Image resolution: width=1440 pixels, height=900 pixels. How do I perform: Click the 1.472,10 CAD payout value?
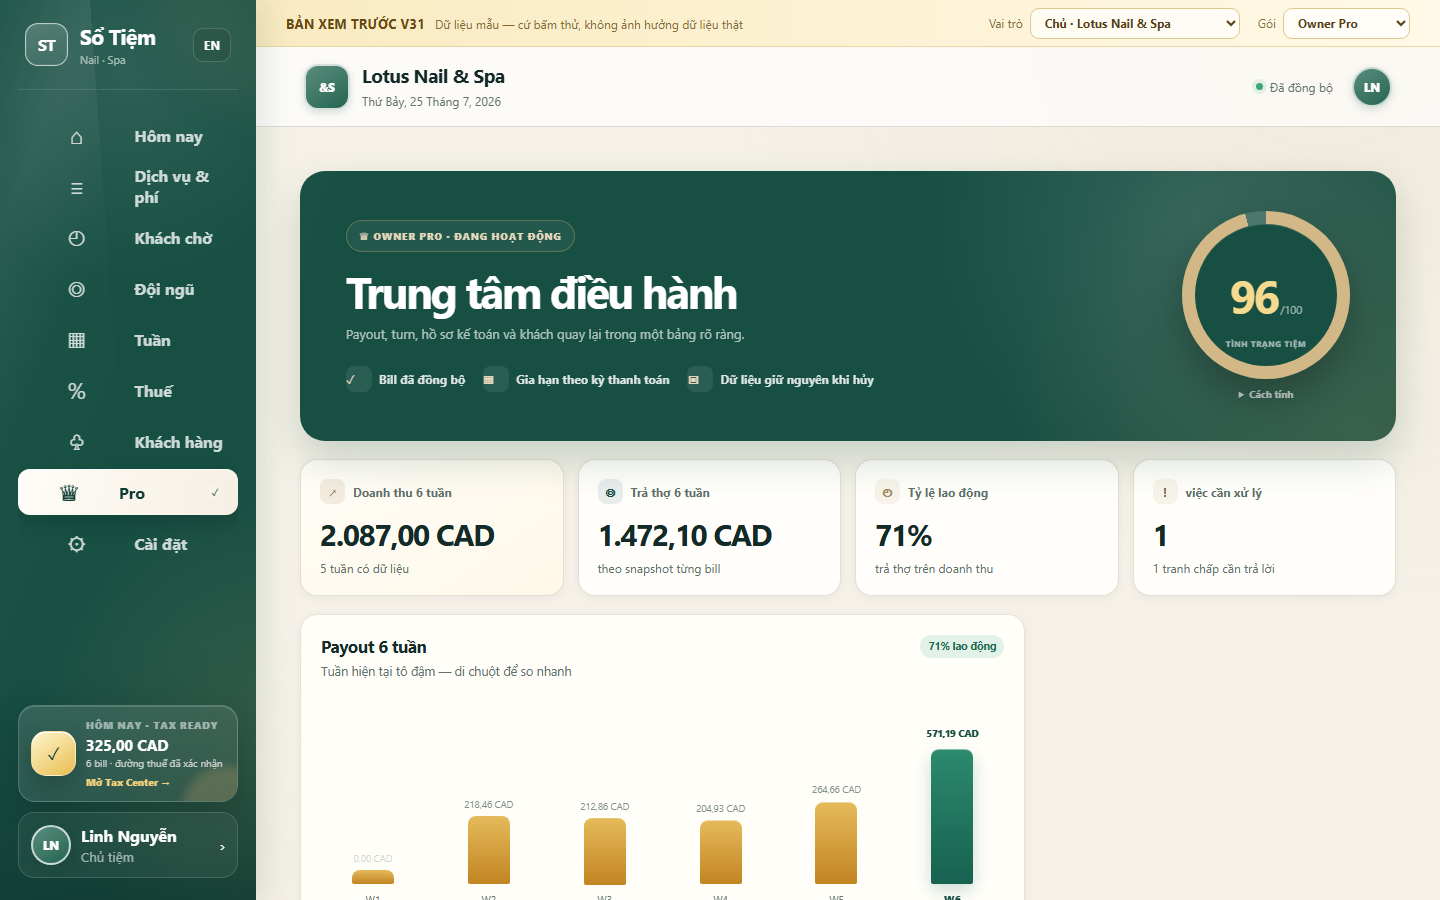[685, 536]
